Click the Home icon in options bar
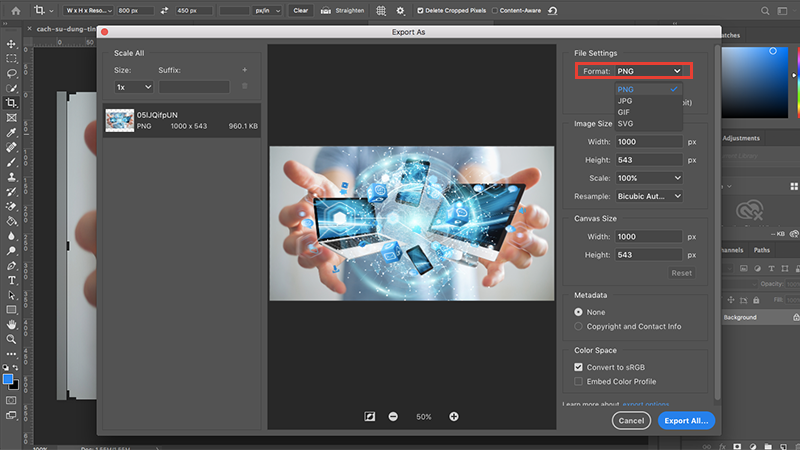Image resolution: width=800 pixels, height=450 pixels. click(x=16, y=10)
